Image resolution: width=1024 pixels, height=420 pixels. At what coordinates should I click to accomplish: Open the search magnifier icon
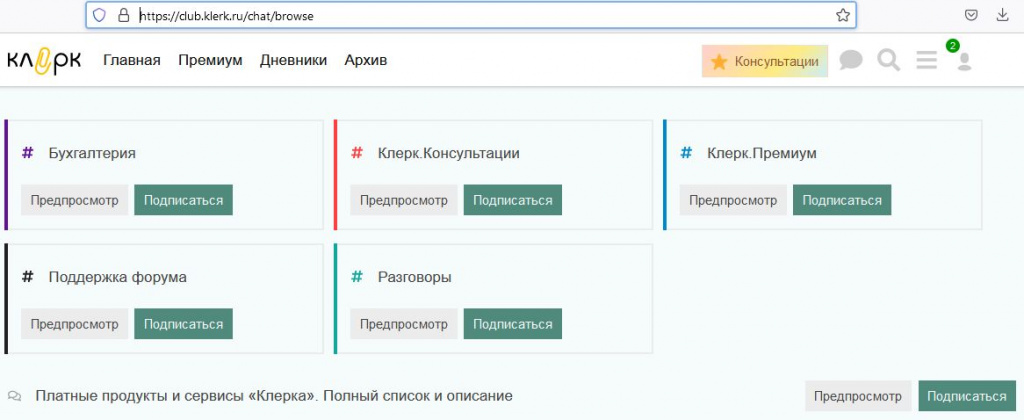888,61
